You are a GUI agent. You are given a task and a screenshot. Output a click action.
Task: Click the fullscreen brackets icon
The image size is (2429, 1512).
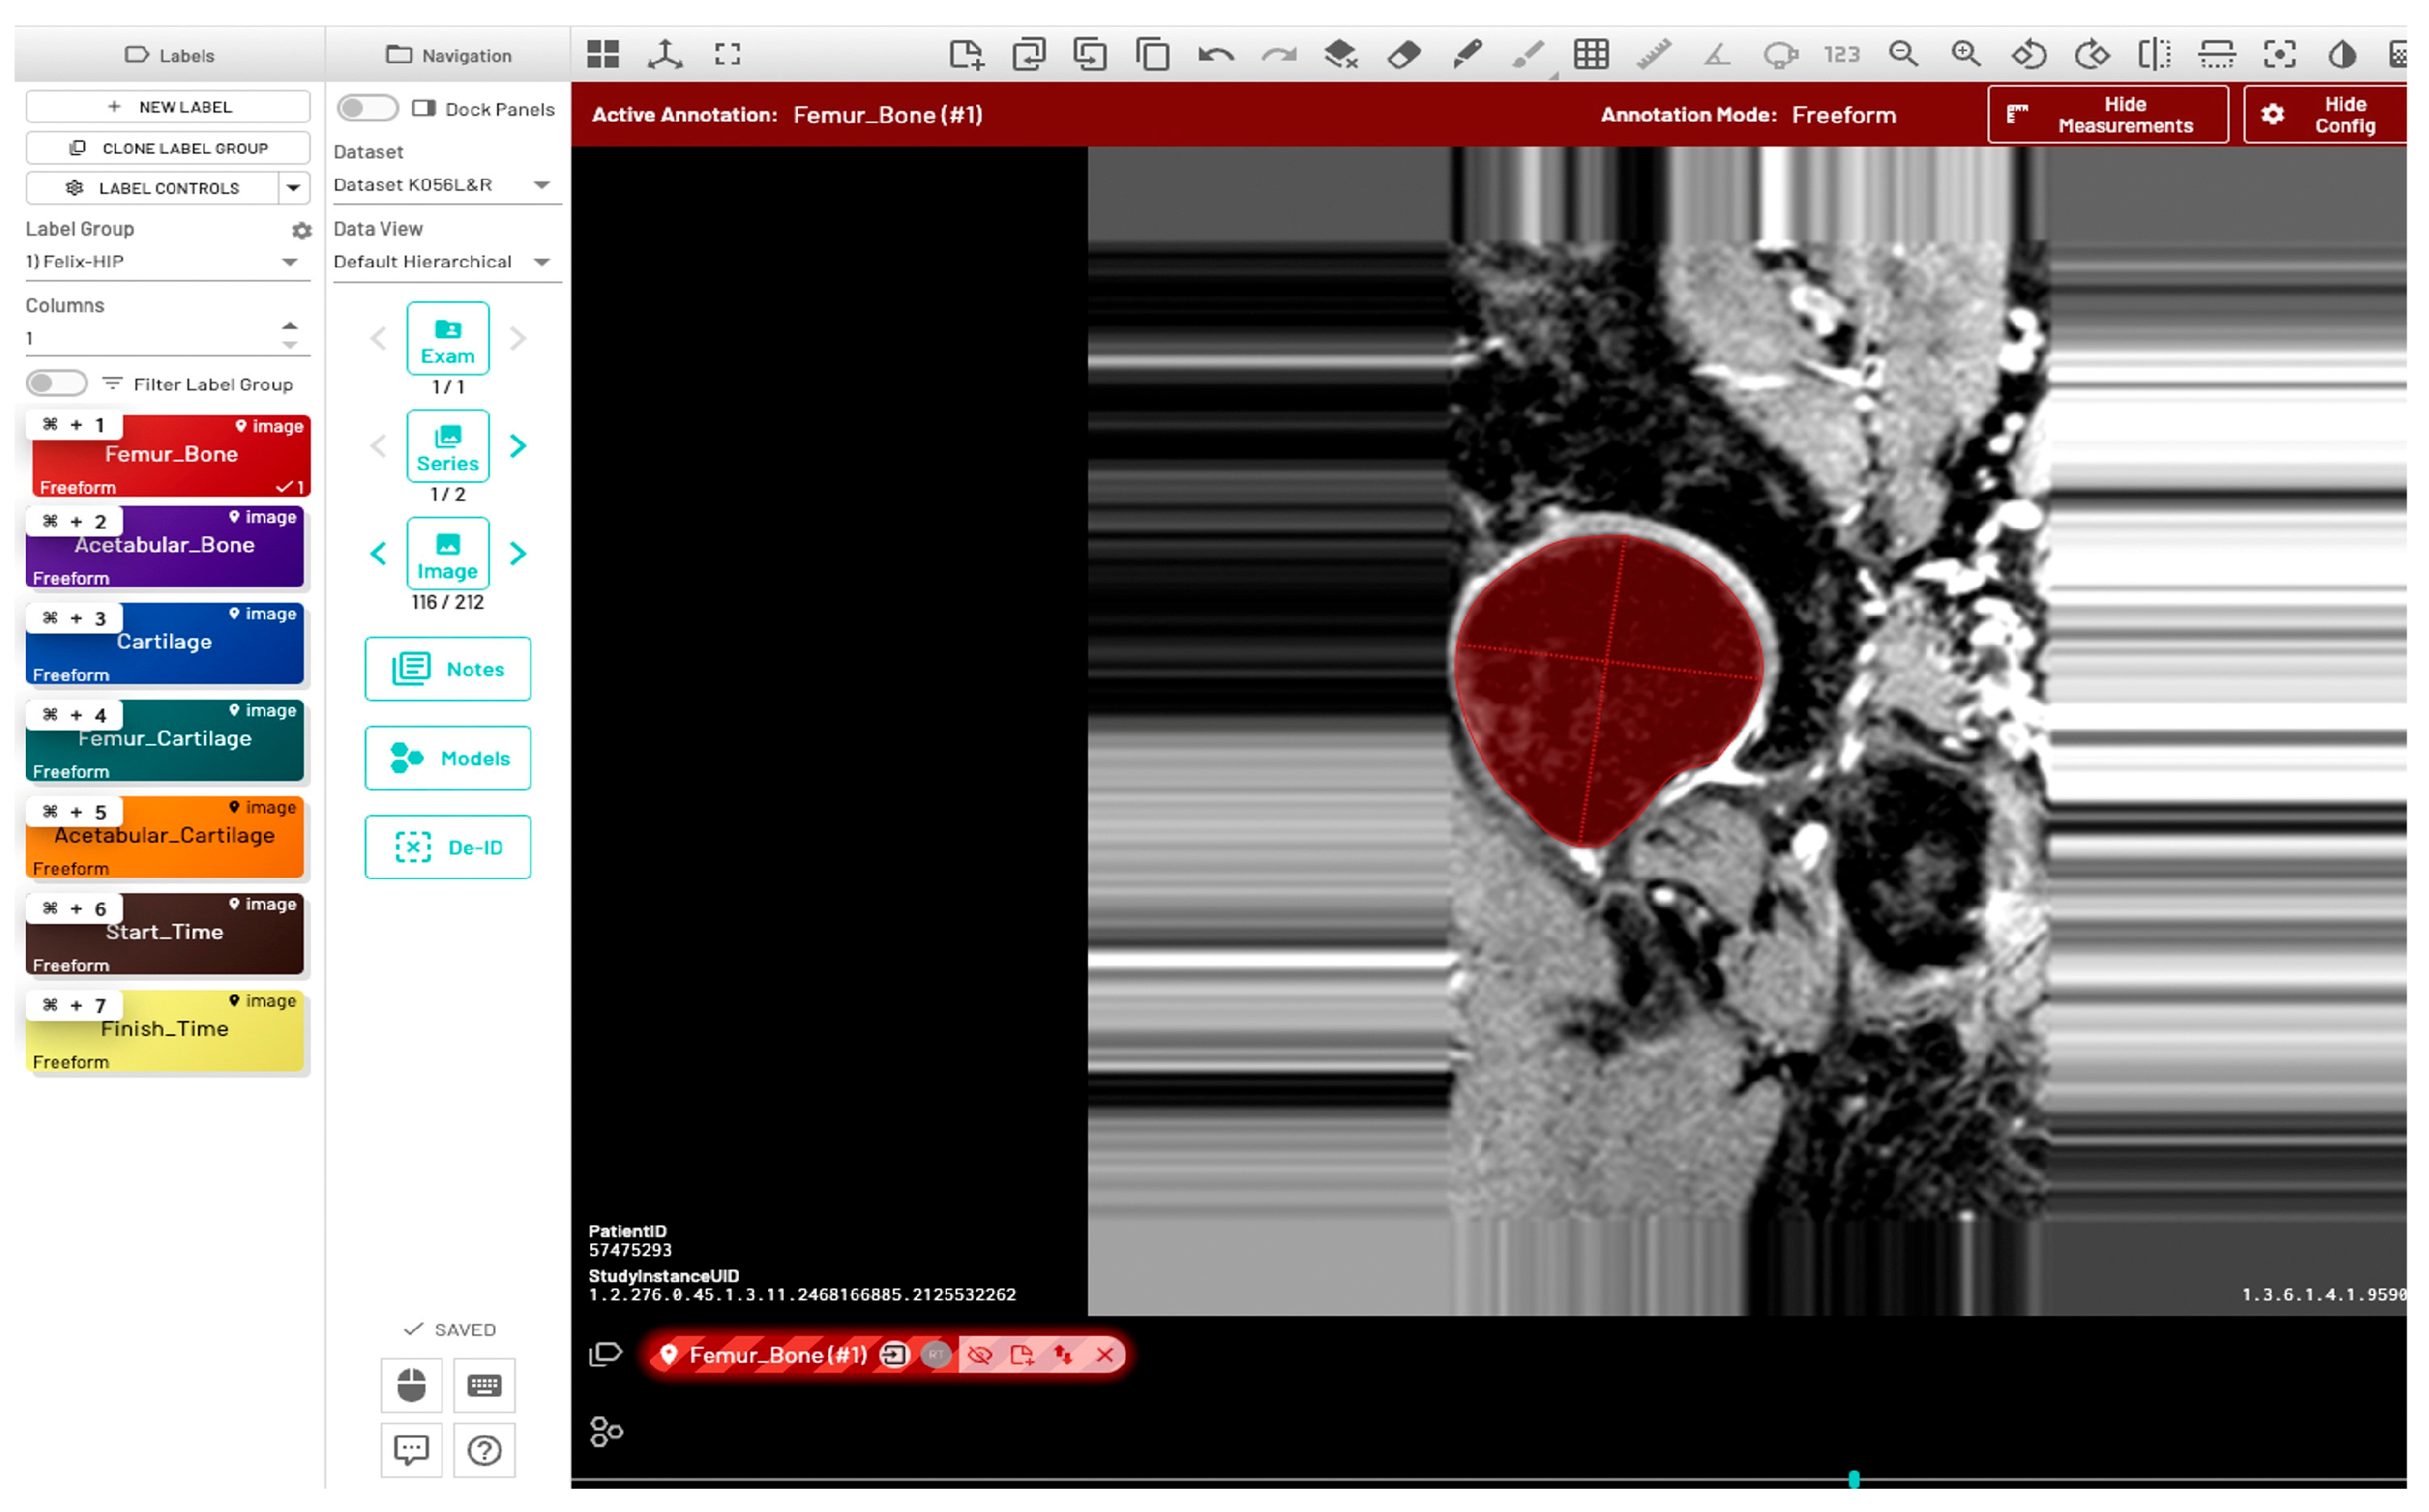click(x=728, y=54)
